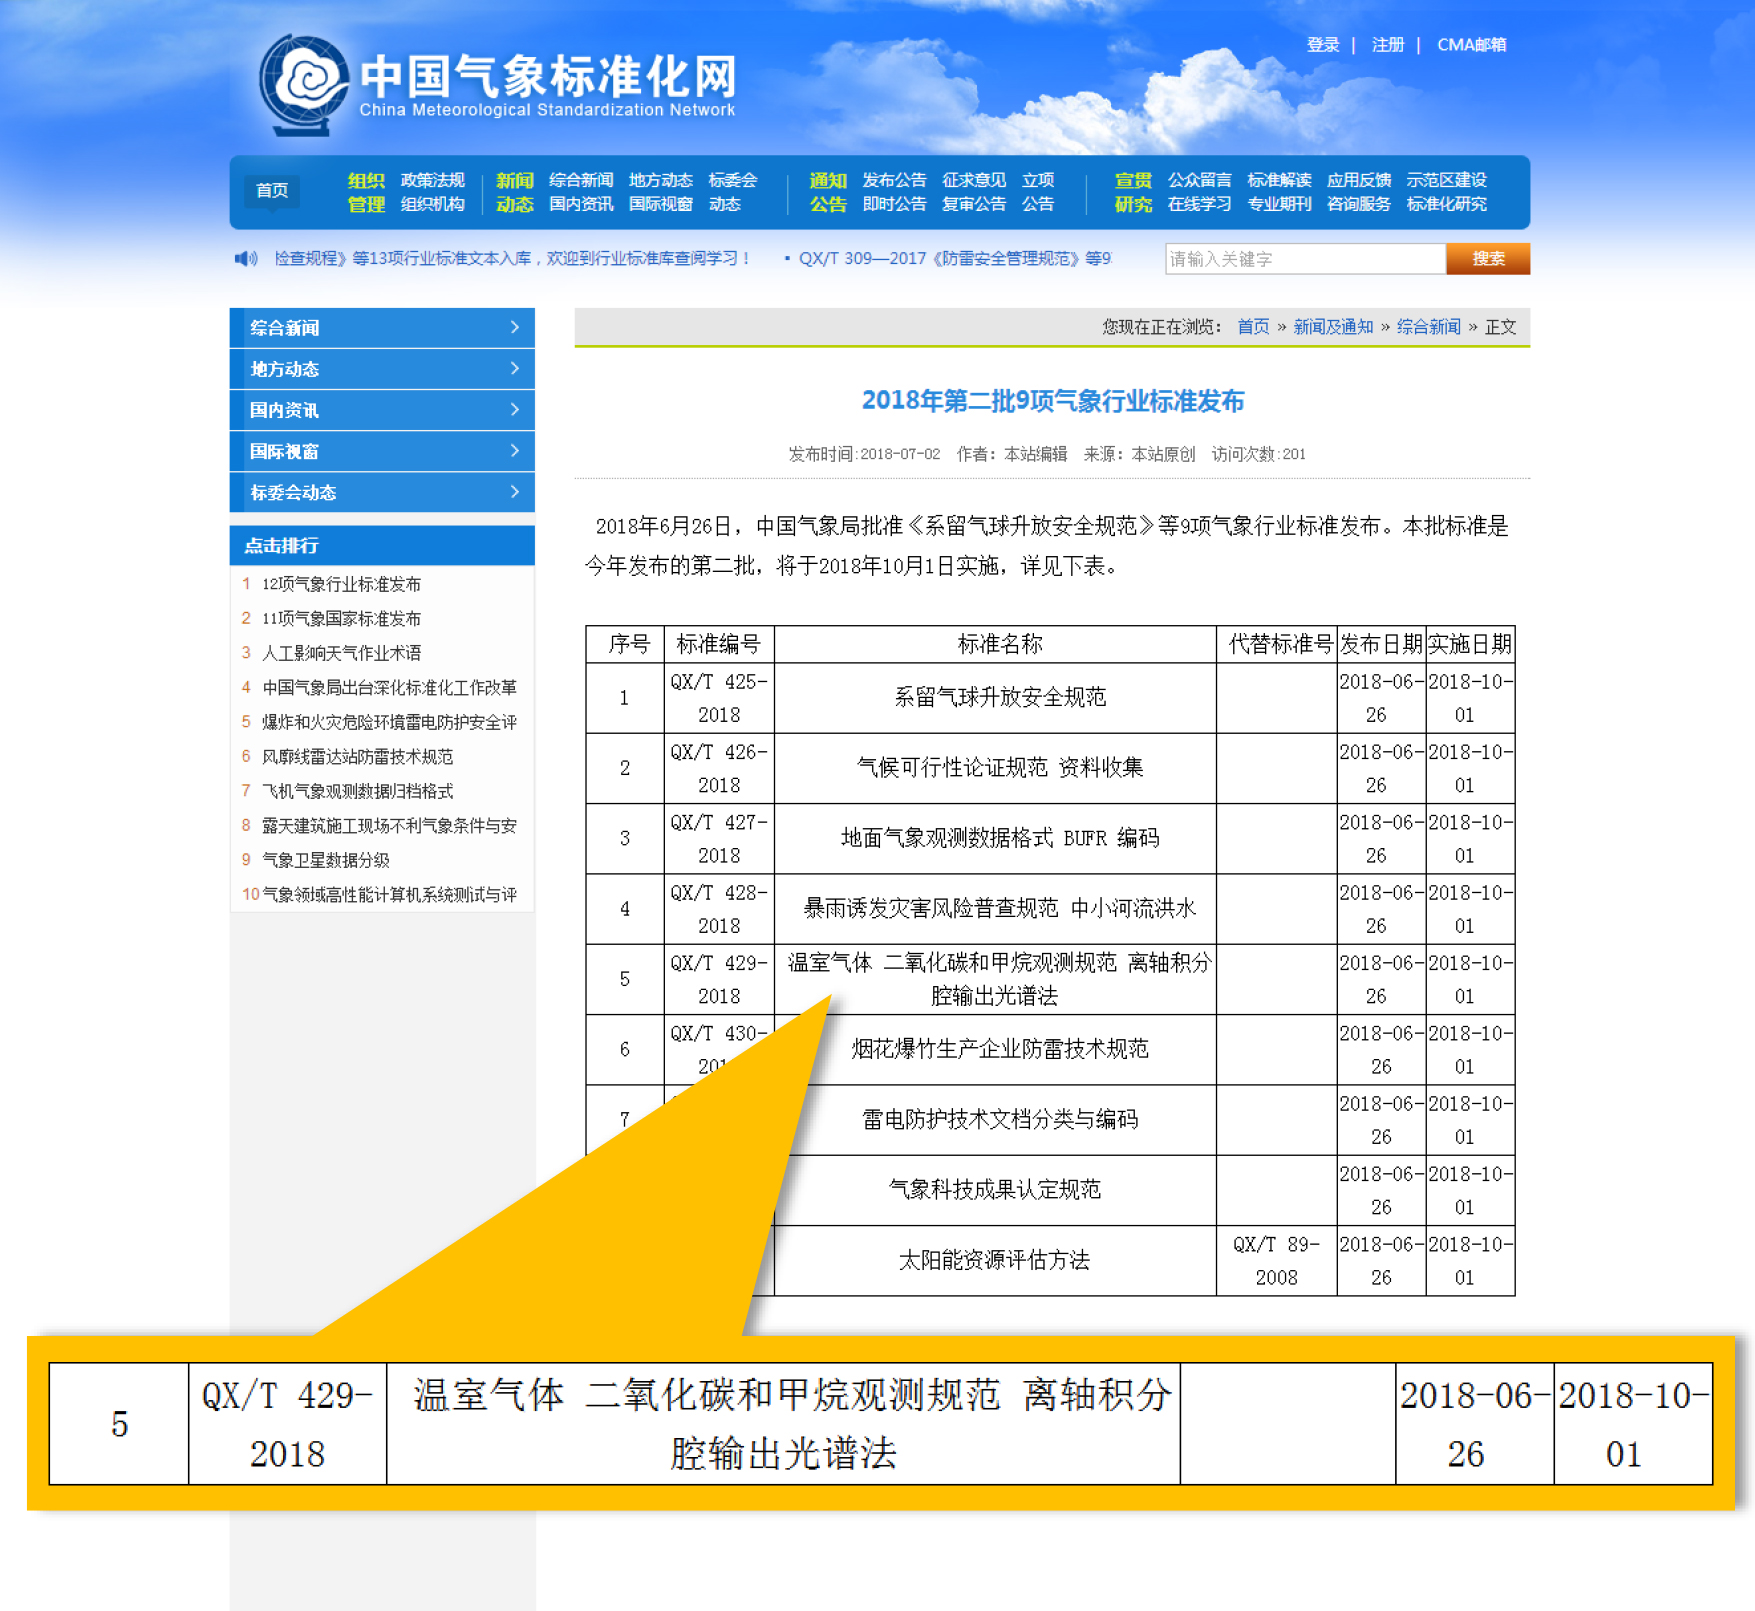Screen dimensions: 1755x1611
Task: Go to 在线学习 in navigation bar
Action: 1199,204
